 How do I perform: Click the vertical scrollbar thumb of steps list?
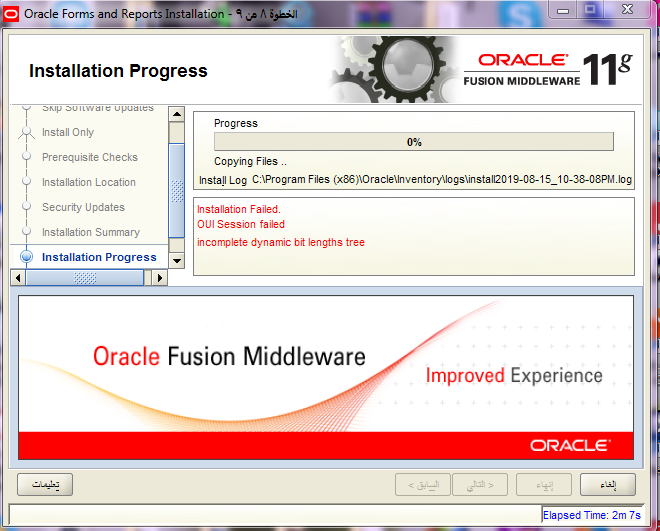[x=176, y=191]
